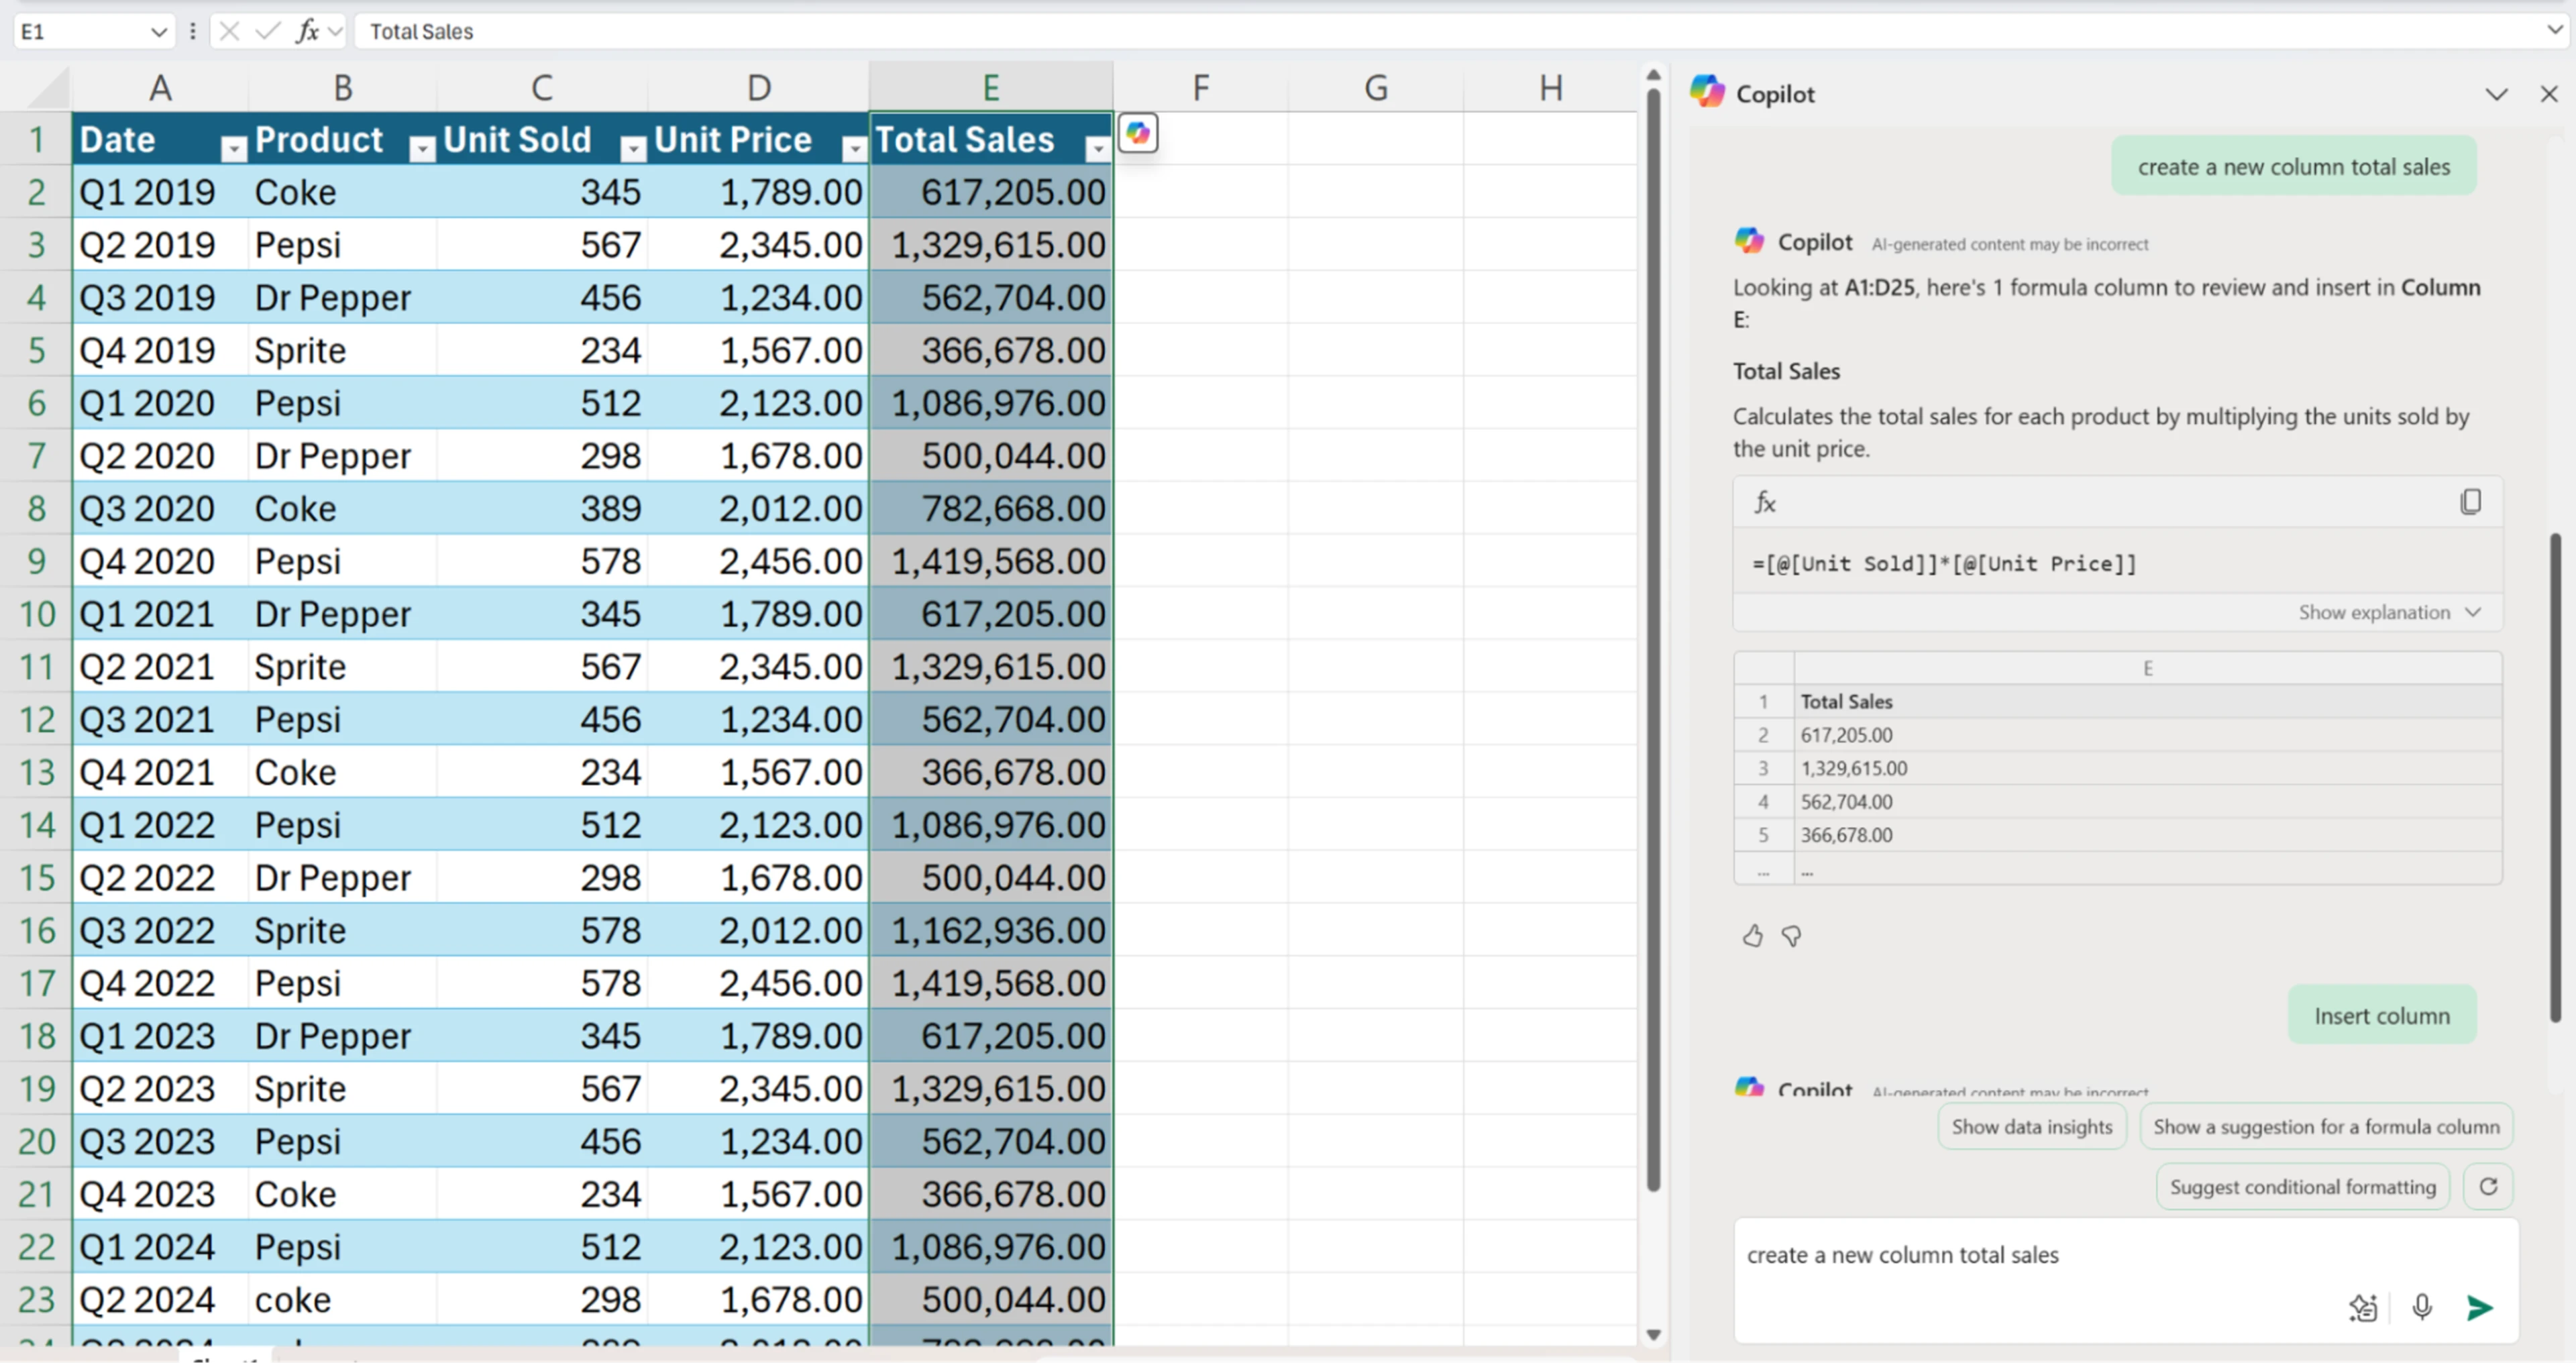Expand the formula bar chevron

coord(2554,30)
